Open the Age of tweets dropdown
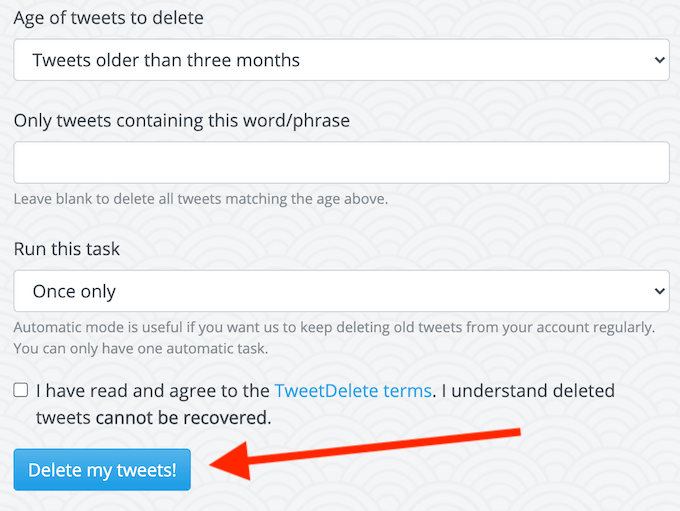The image size is (680, 511). click(340, 60)
